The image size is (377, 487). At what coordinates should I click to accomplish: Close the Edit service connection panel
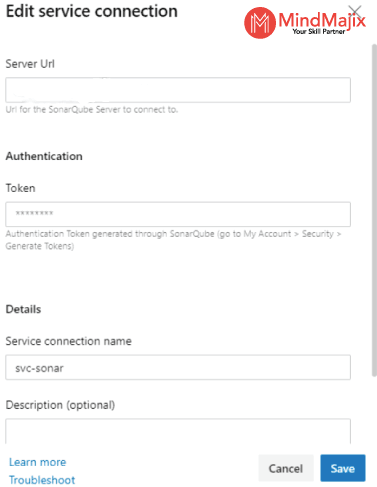coord(355,12)
